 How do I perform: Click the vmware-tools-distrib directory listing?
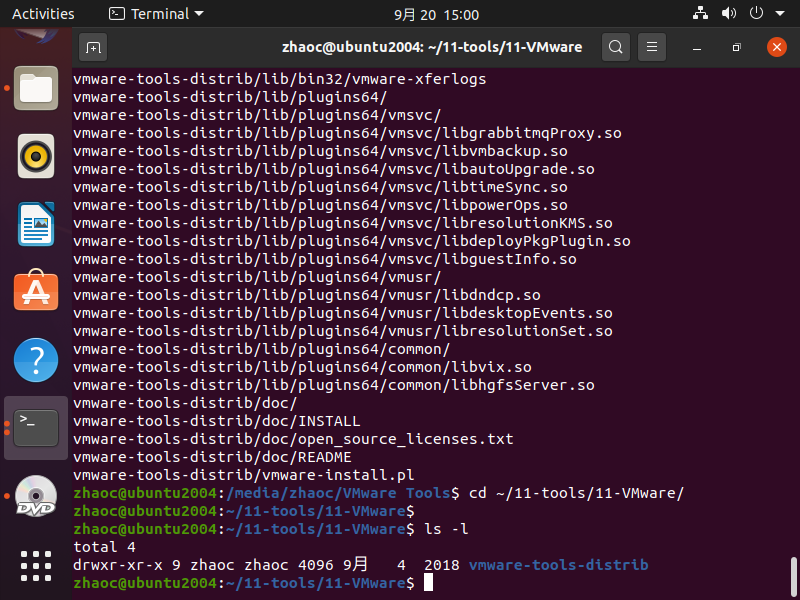tap(558, 565)
